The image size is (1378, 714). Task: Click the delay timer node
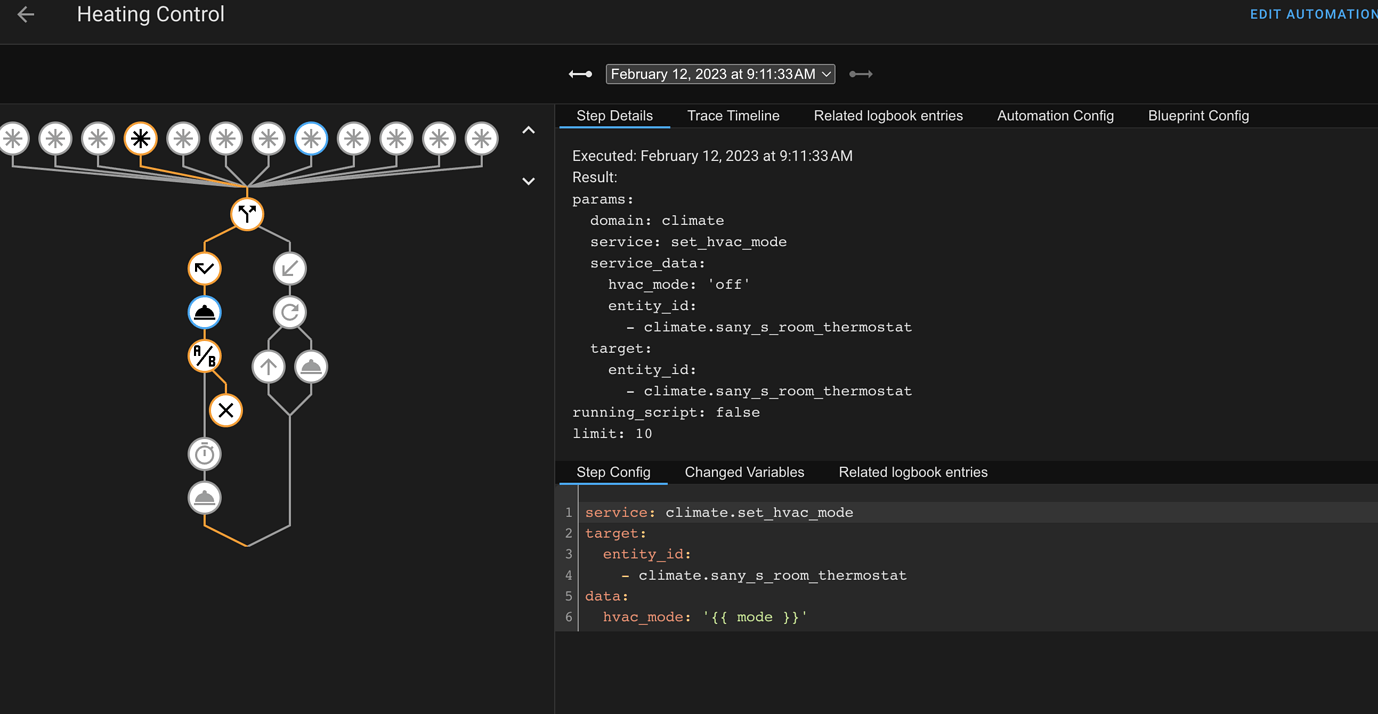205,454
